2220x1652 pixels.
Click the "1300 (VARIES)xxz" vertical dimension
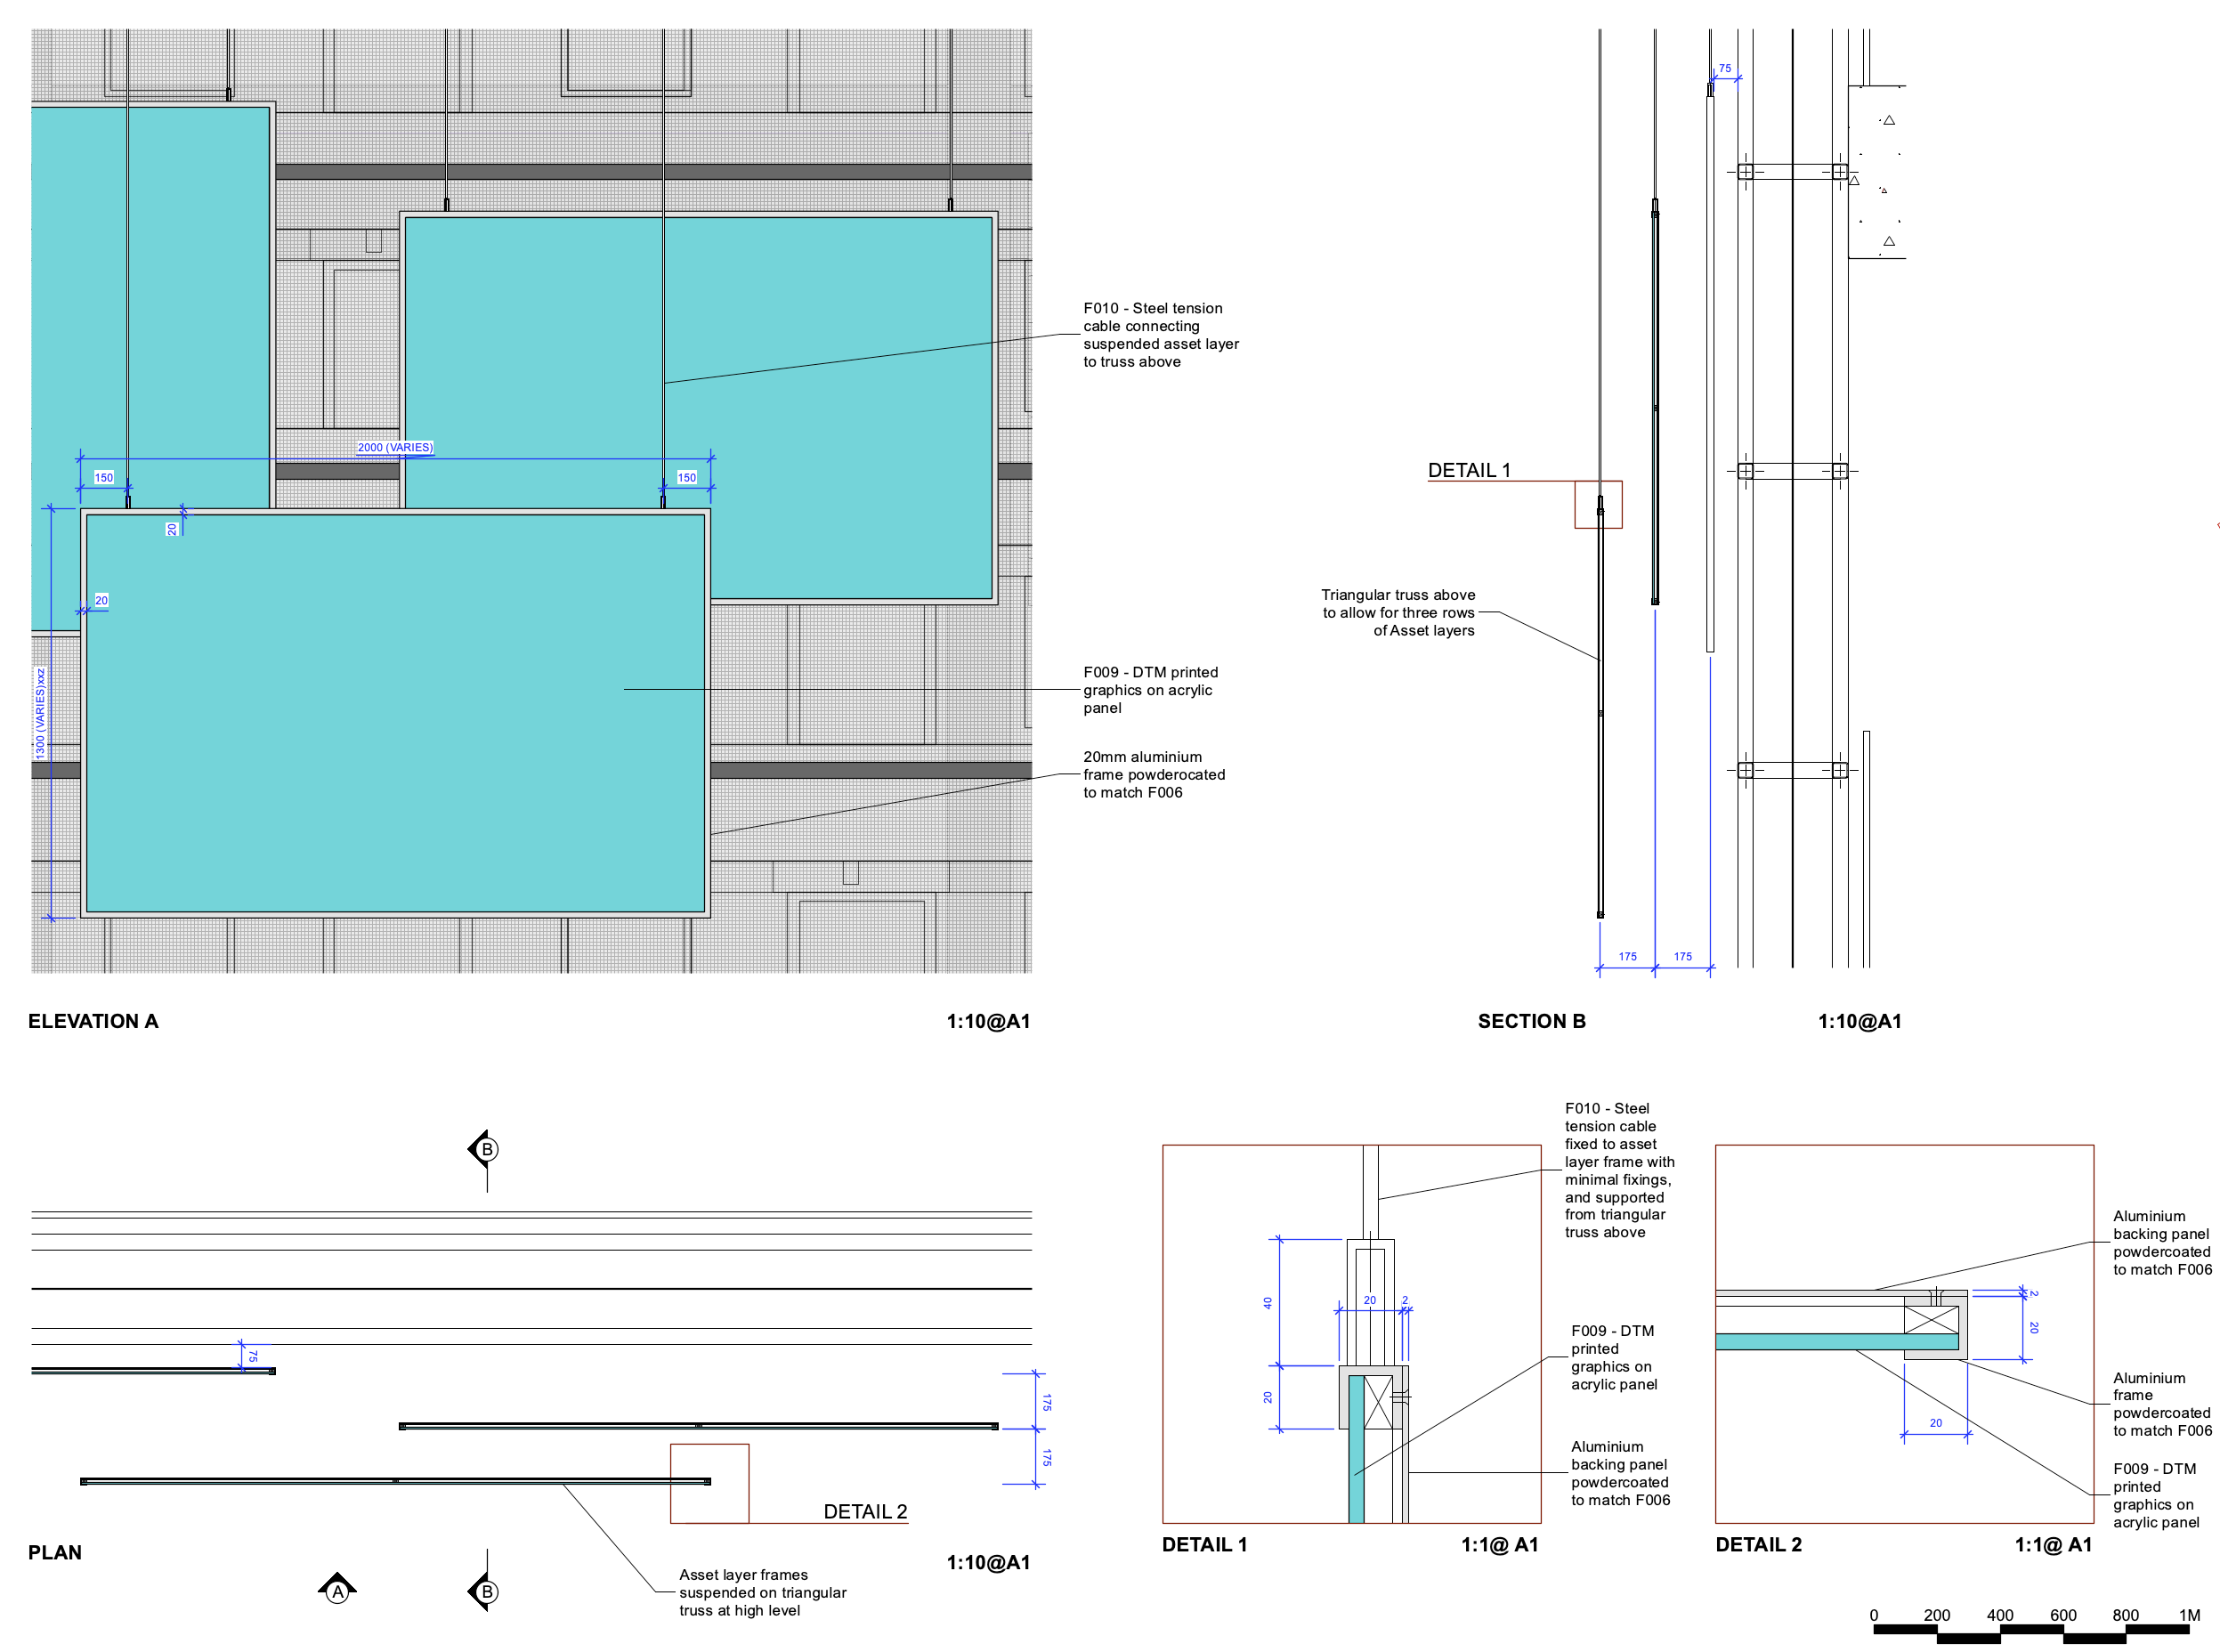pos(40,713)
